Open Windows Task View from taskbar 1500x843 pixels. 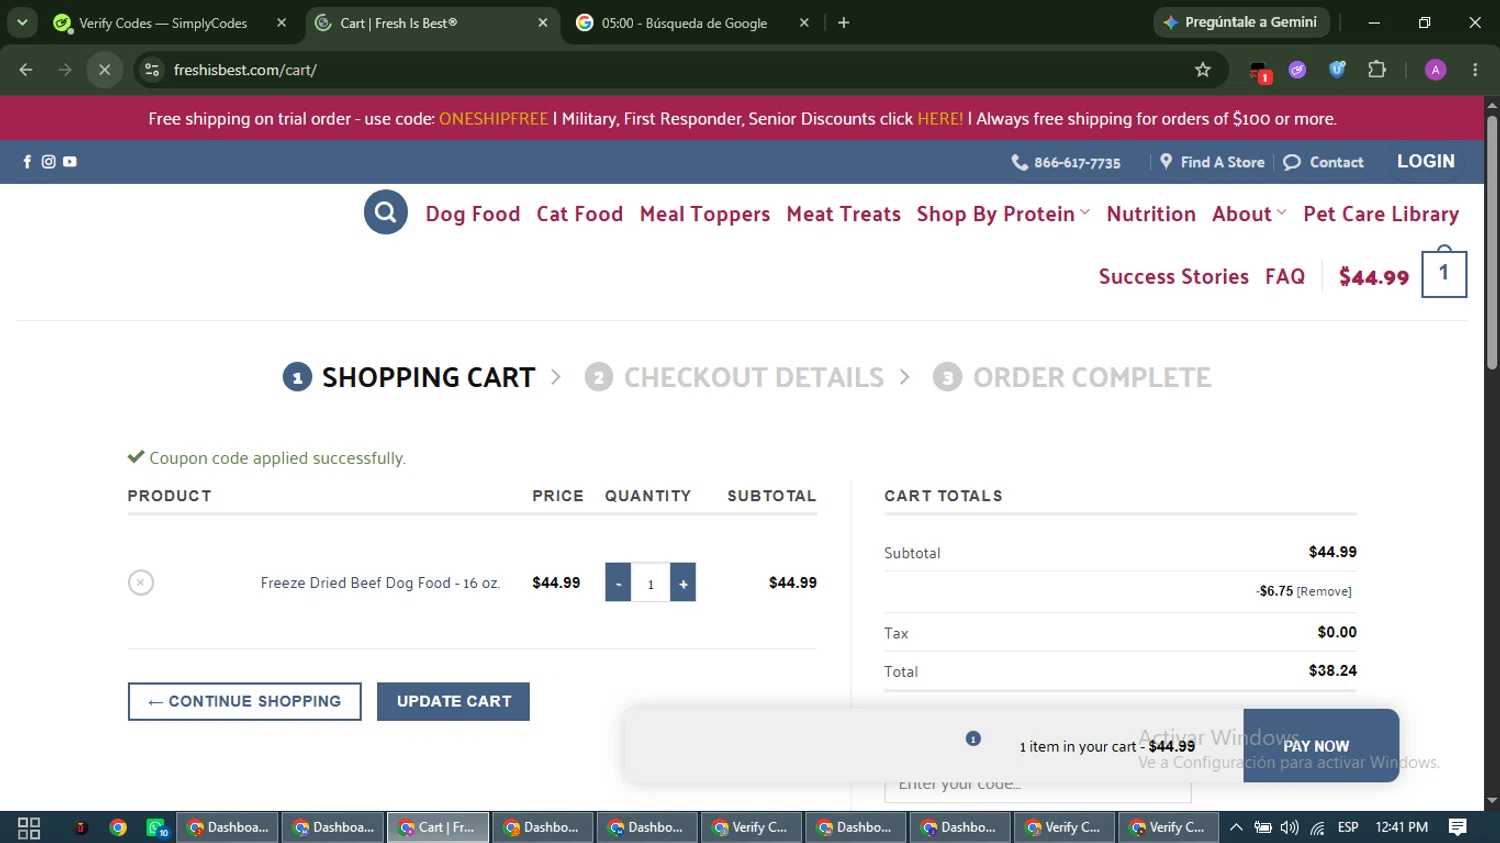(29, 828)
